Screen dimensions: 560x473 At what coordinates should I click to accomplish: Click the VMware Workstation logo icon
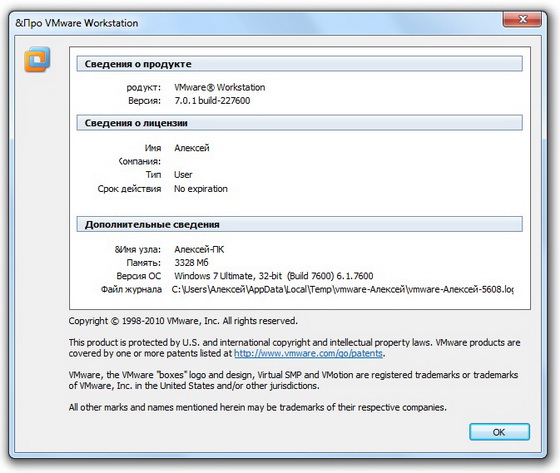pos(37,59)
